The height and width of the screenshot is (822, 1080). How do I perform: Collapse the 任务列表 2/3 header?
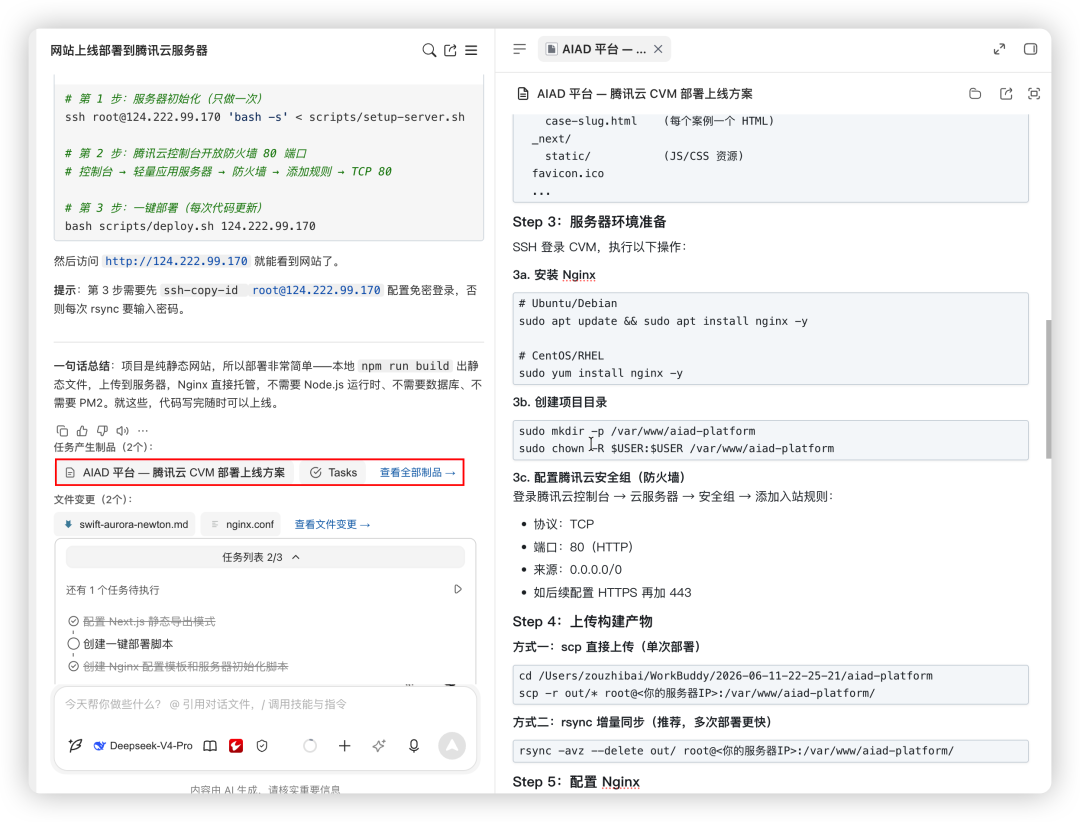coord(265,557)
